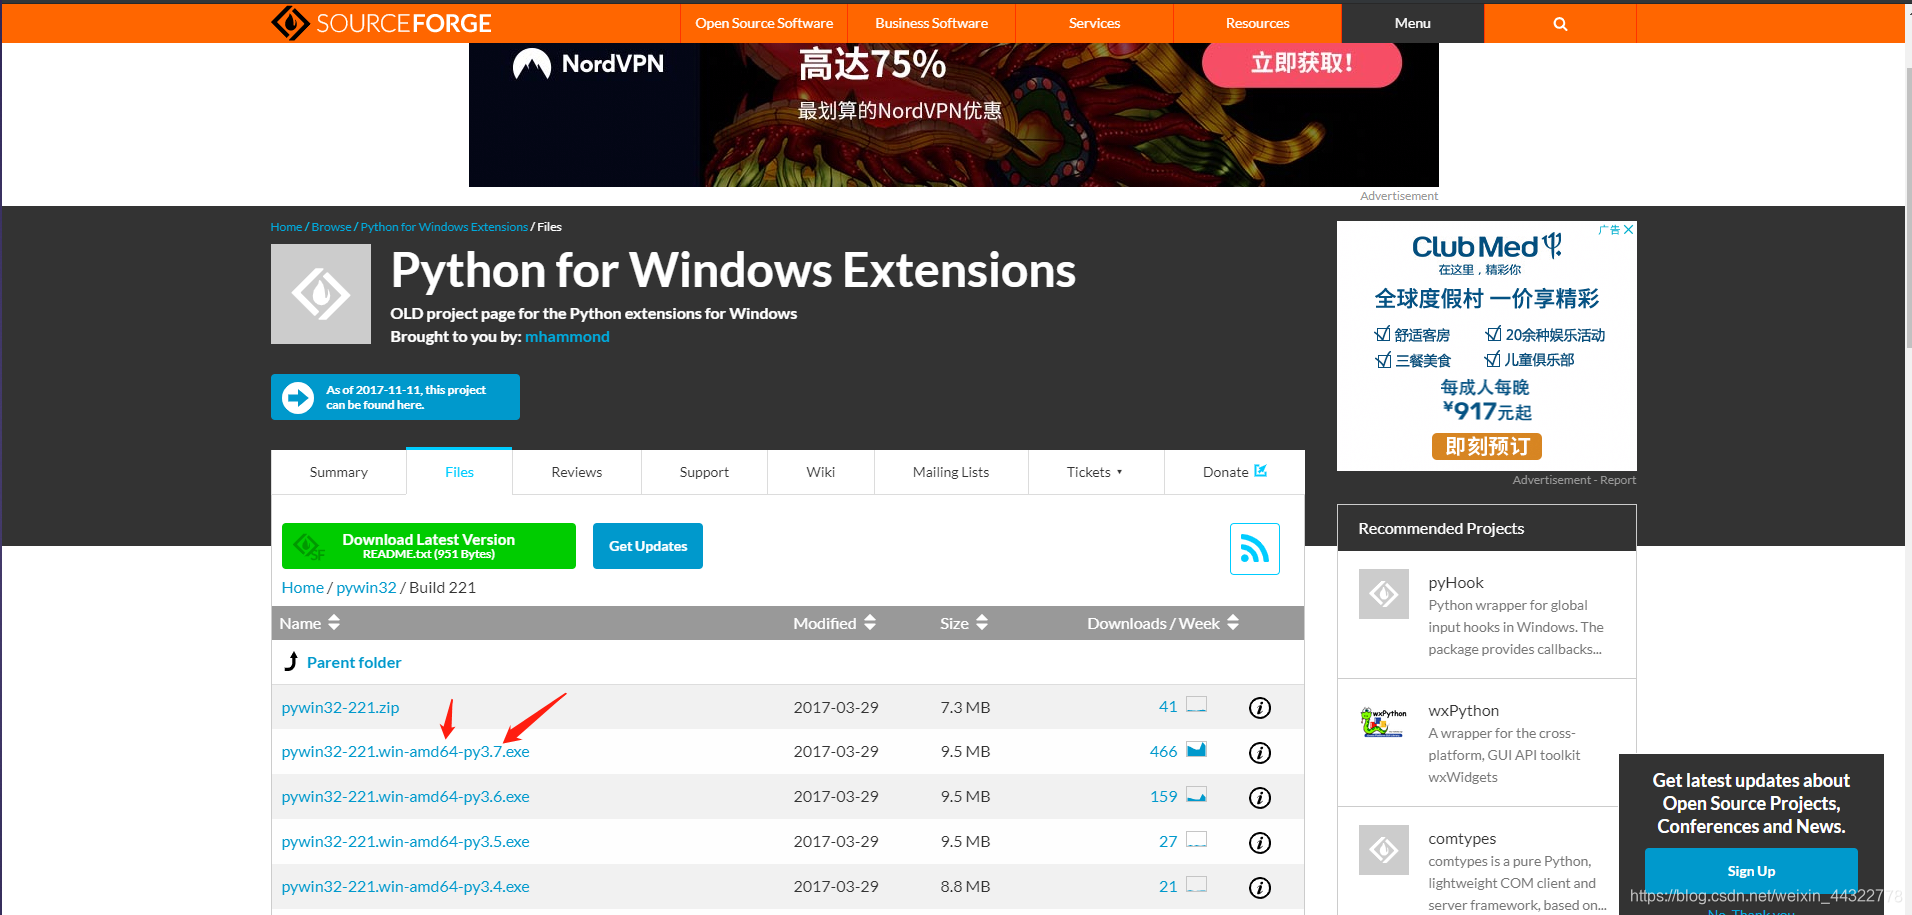Close the Club Med advertisement
Image resolution: width=1912 pixels, height=915 pixels.
coord(1628,229)
